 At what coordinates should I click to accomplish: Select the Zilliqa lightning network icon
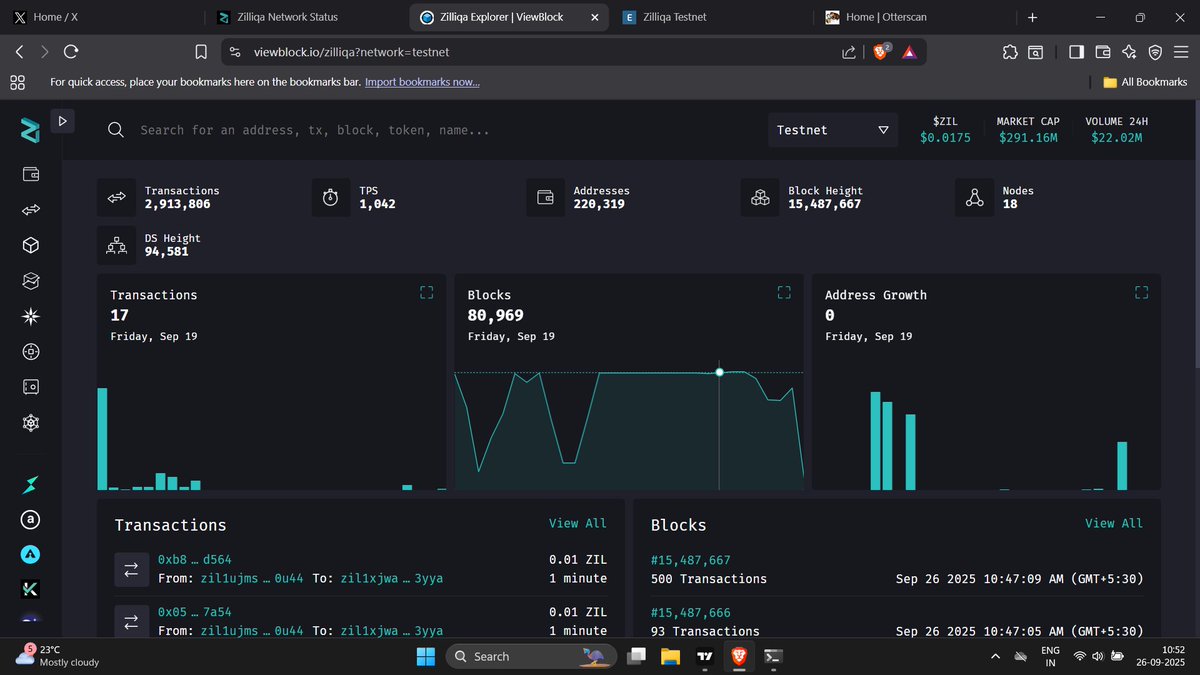point(30,484)
